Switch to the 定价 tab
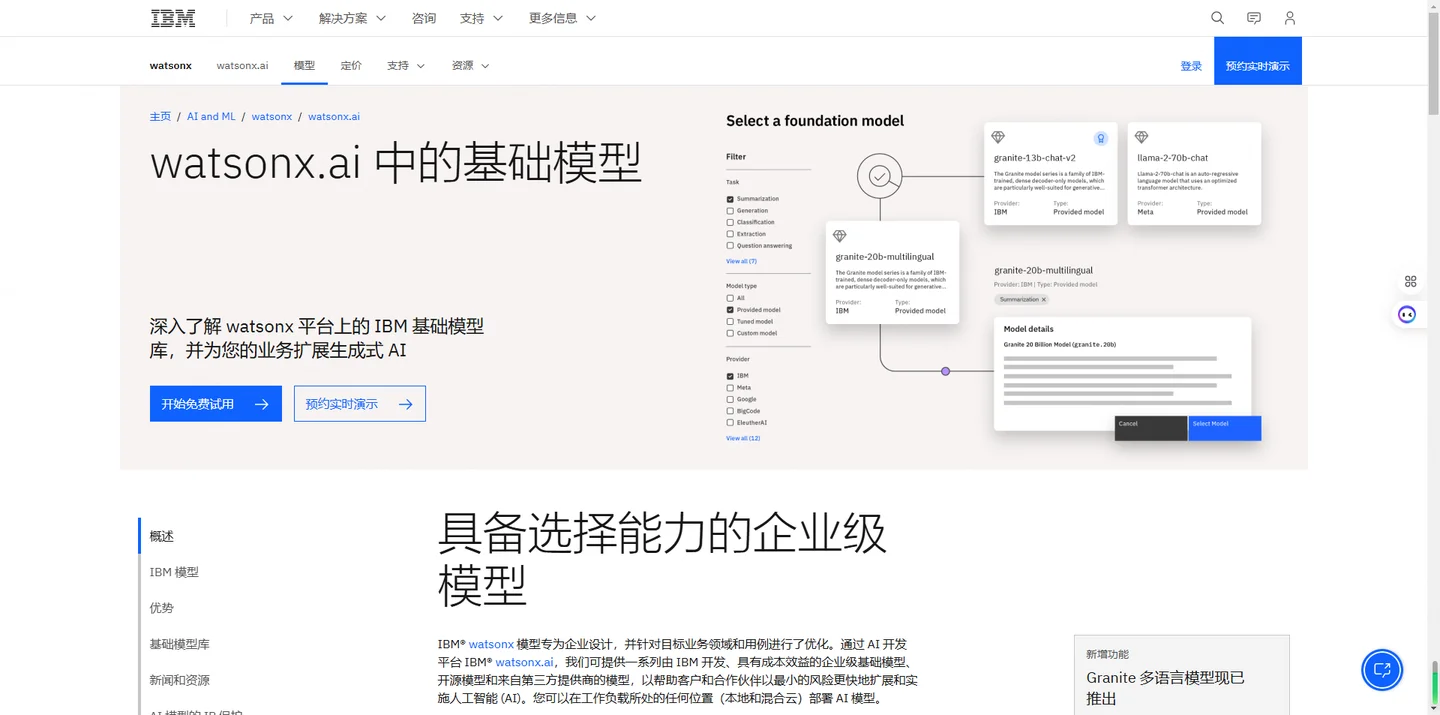1440x715 pixels. (x=351, y=66)
